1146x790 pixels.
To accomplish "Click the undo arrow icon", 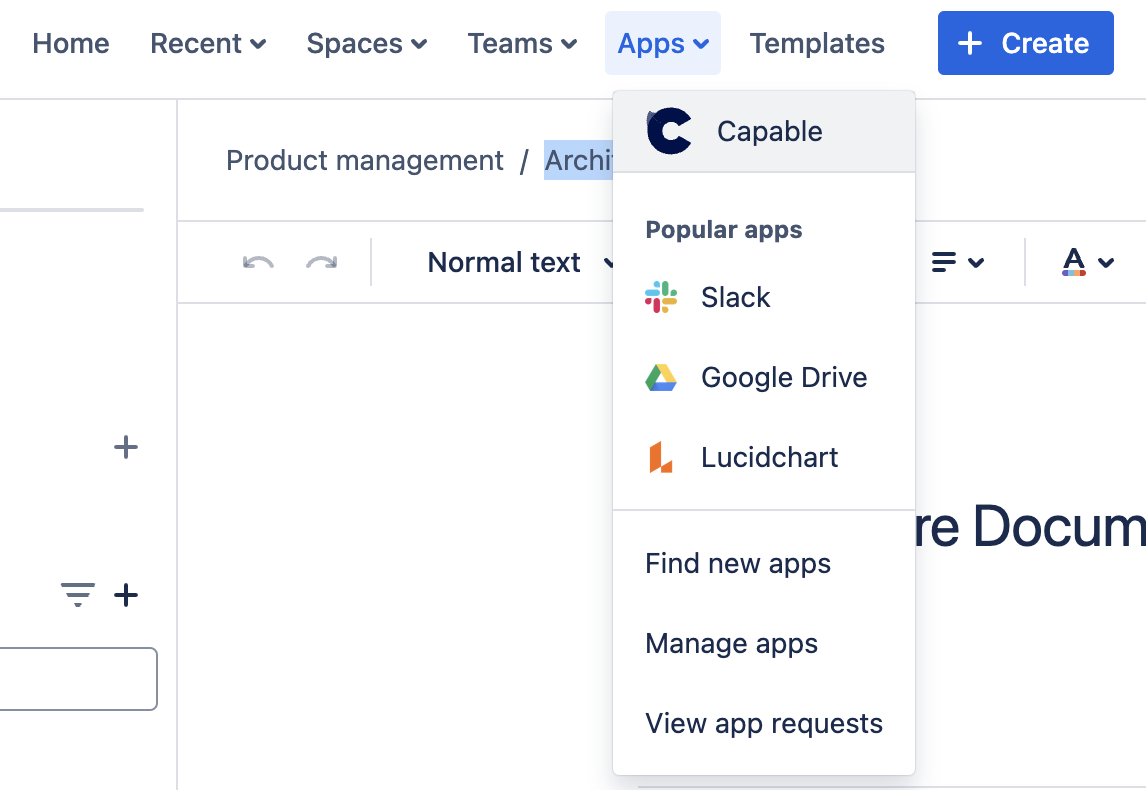I will pos(258,262).
